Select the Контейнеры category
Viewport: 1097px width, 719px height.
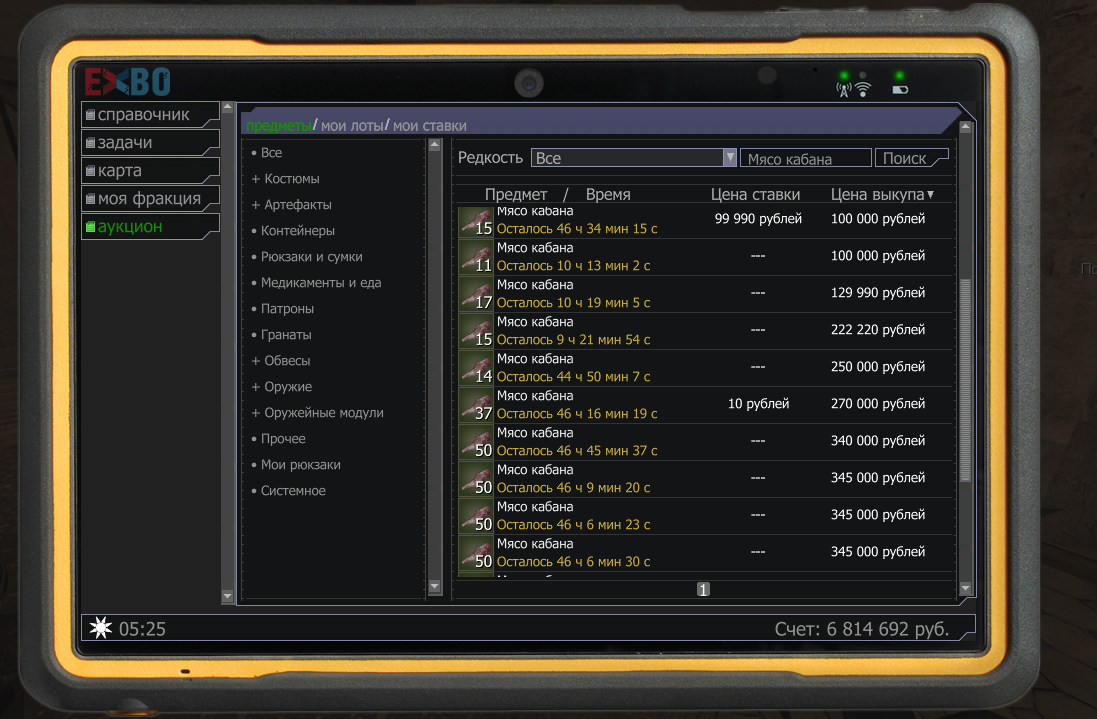(293, 230)
